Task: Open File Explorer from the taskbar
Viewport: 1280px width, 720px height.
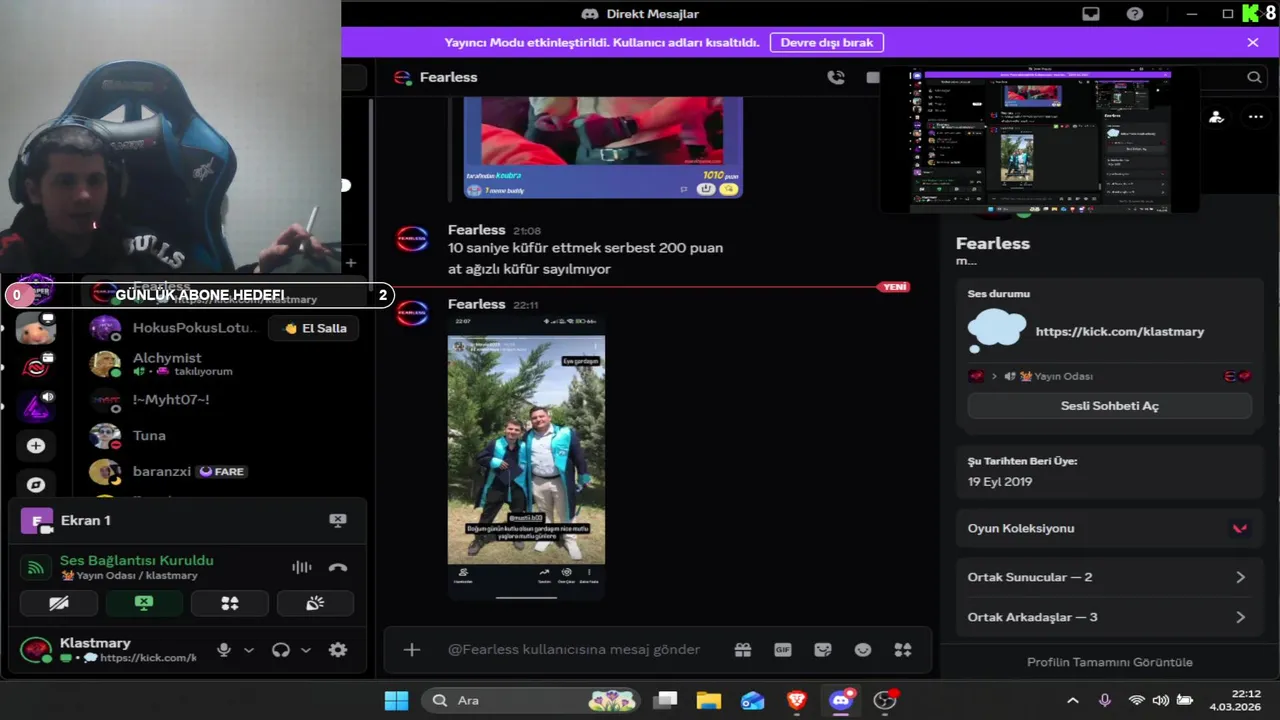Action: (x=708, y=700)
